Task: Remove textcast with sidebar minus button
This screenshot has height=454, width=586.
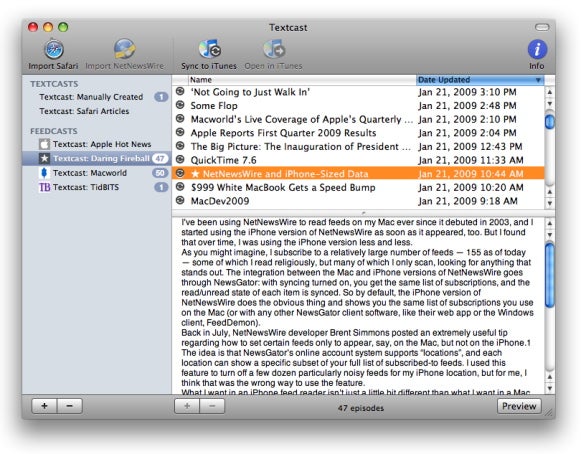Action: (70, 406)
